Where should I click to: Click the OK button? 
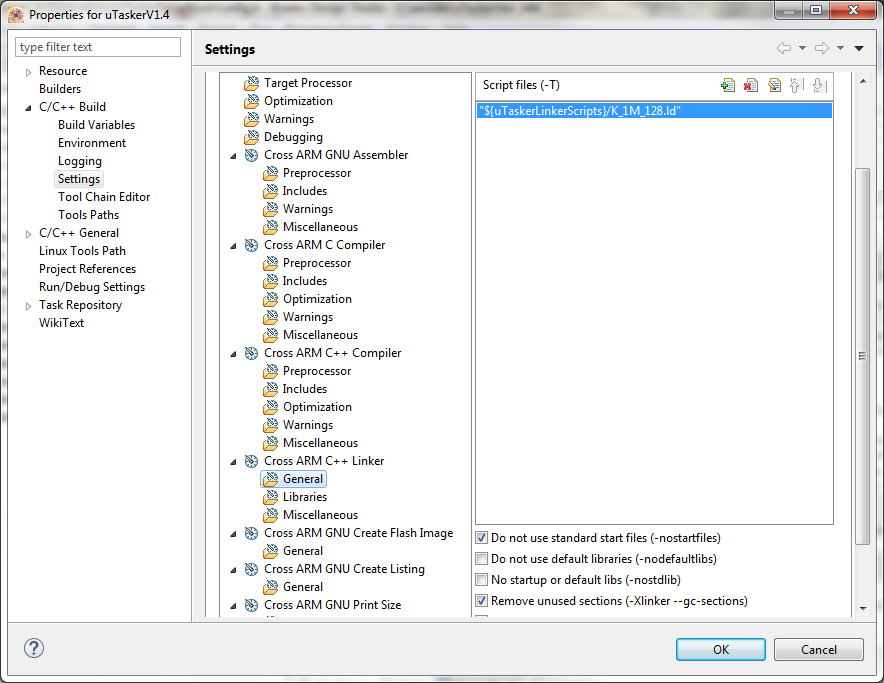pyautogui.click(x=721, y=650)
